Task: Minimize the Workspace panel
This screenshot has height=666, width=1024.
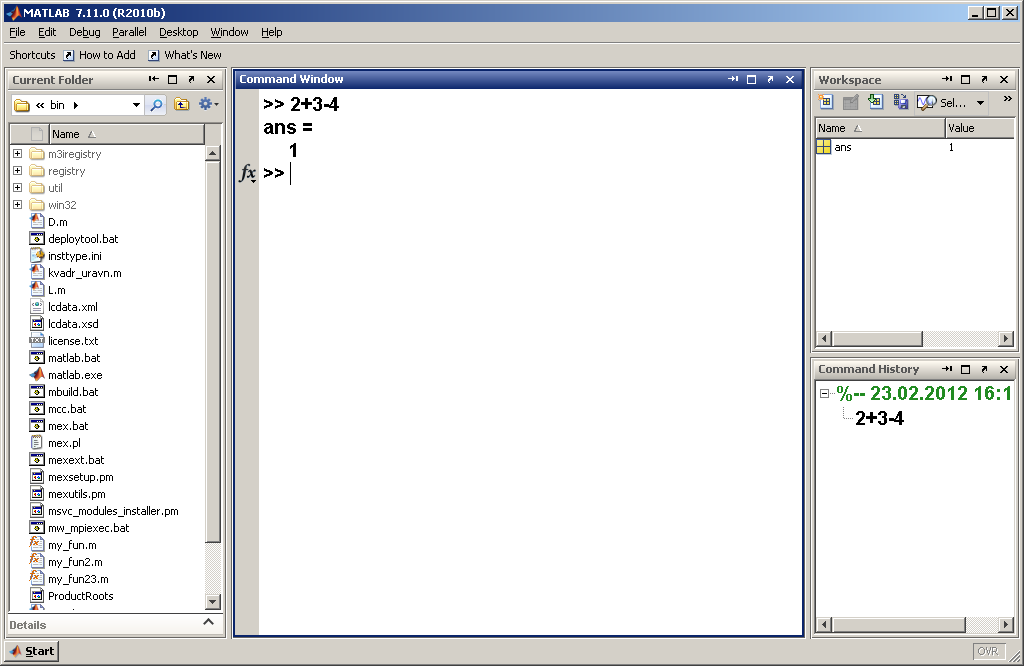Action: 947,79
